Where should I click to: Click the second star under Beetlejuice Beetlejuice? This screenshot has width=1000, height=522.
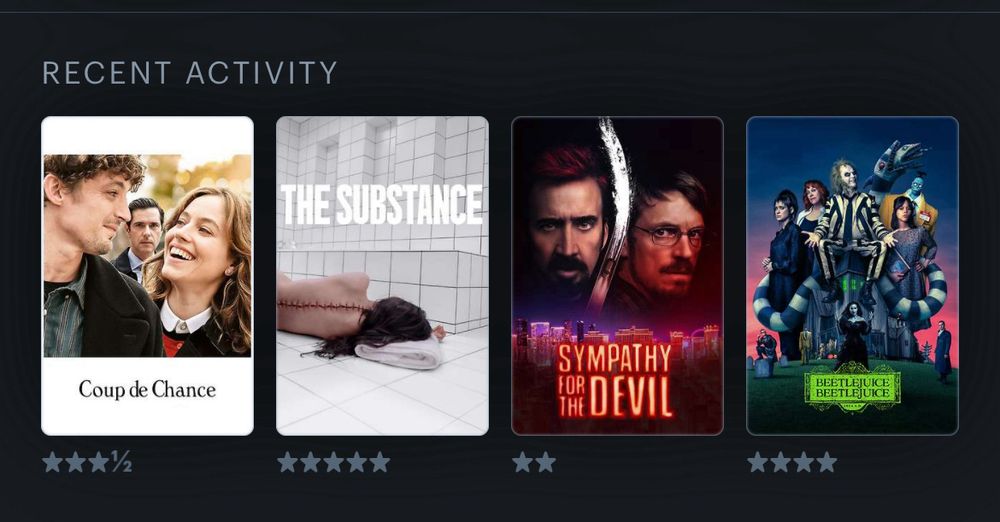(781, 462)
